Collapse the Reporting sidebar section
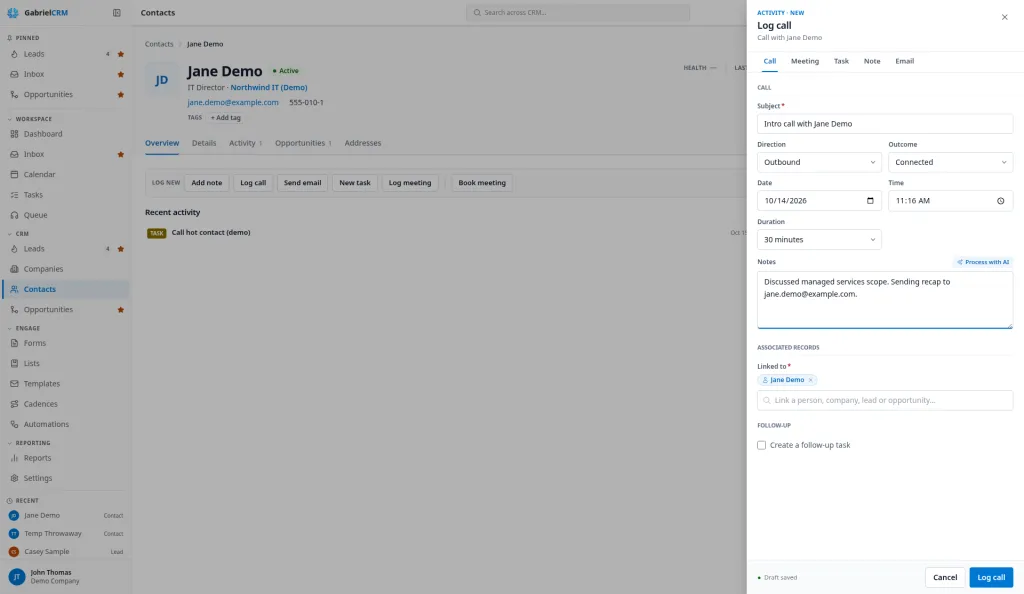The image size is (1024, 594). pyautogui.click(x=10, y=443)
